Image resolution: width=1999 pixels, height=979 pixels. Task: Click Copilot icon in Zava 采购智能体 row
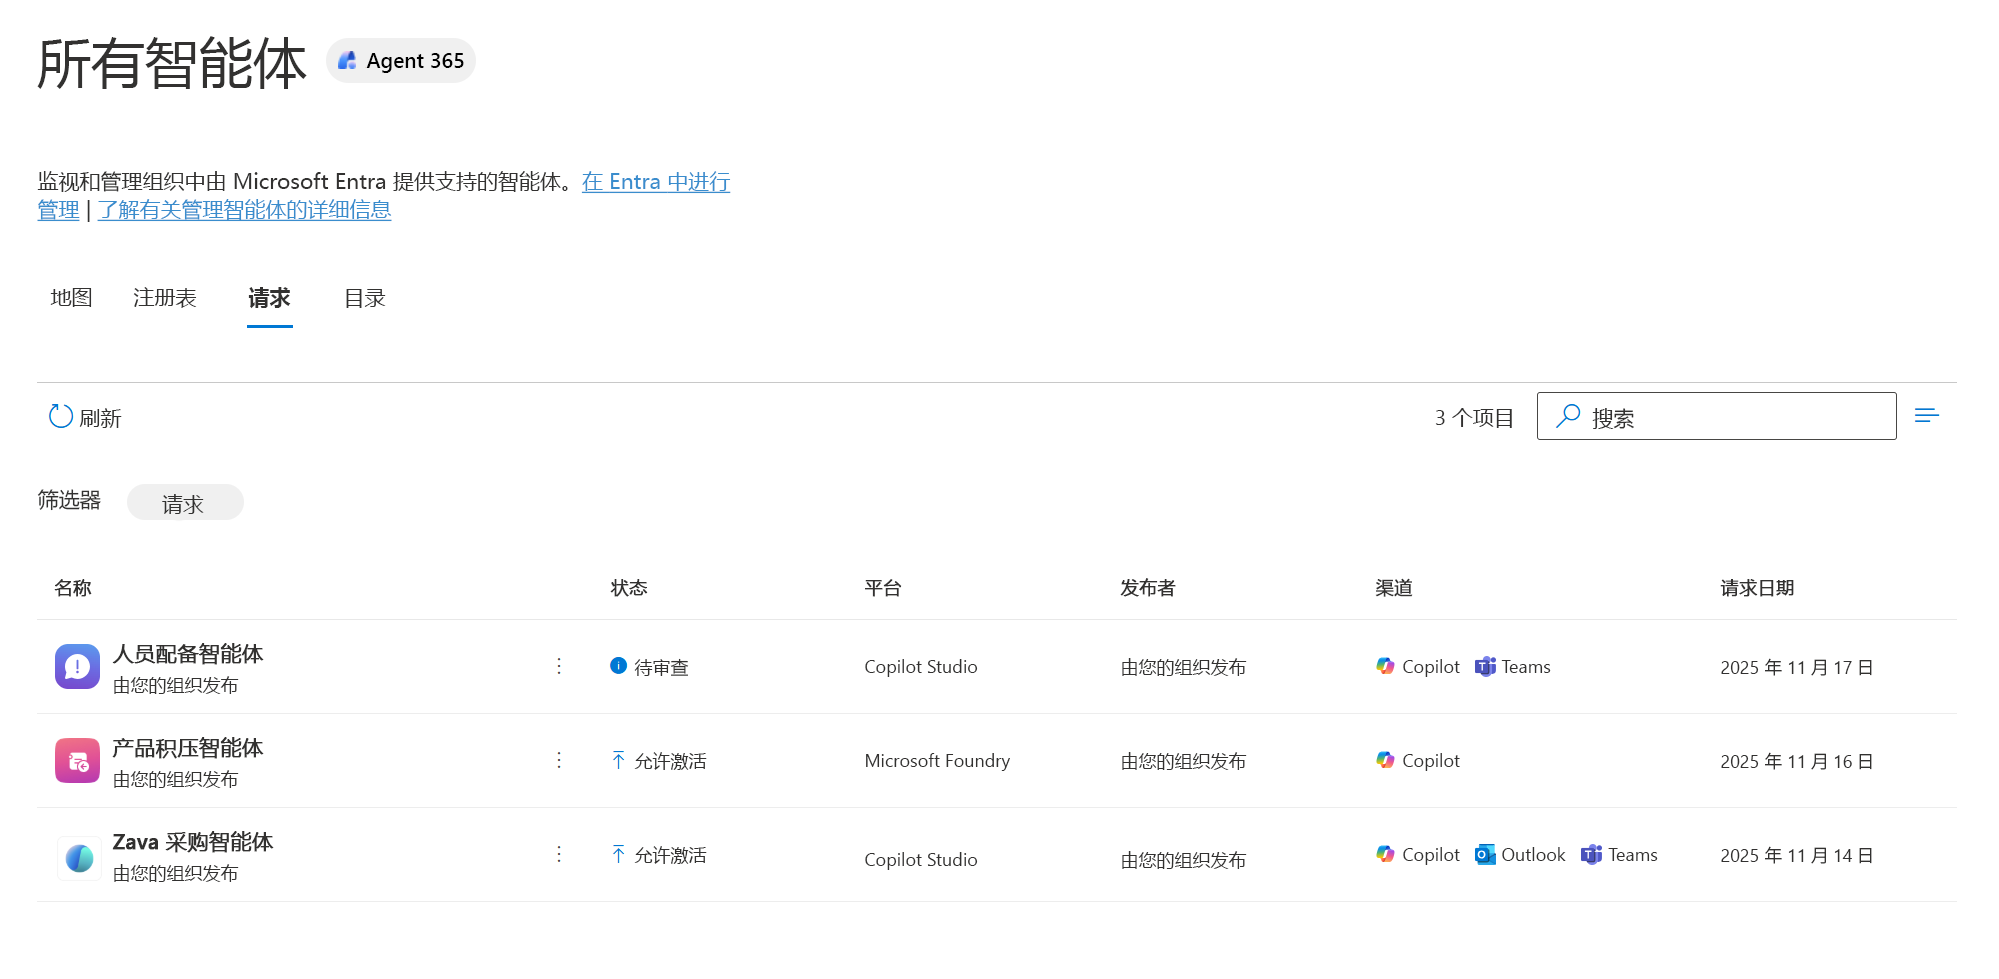click(1385, 854)
